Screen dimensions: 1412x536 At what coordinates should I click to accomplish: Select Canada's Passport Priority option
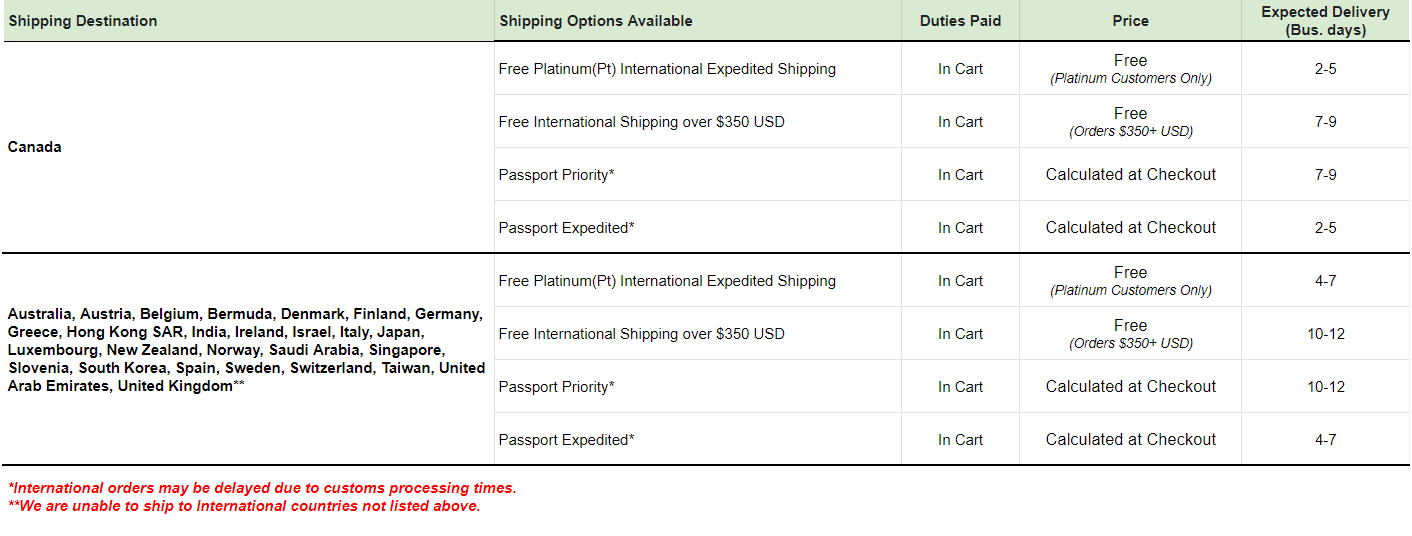click(557, 175)
